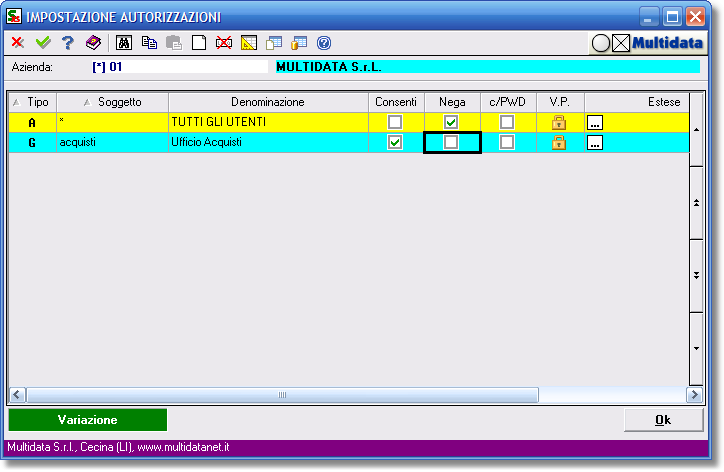Image resolution: width=724 pixels, height=472 pixels.
Task: Uncheck Consenti for Ufficio Acquisti
Action: coord(395,142)
